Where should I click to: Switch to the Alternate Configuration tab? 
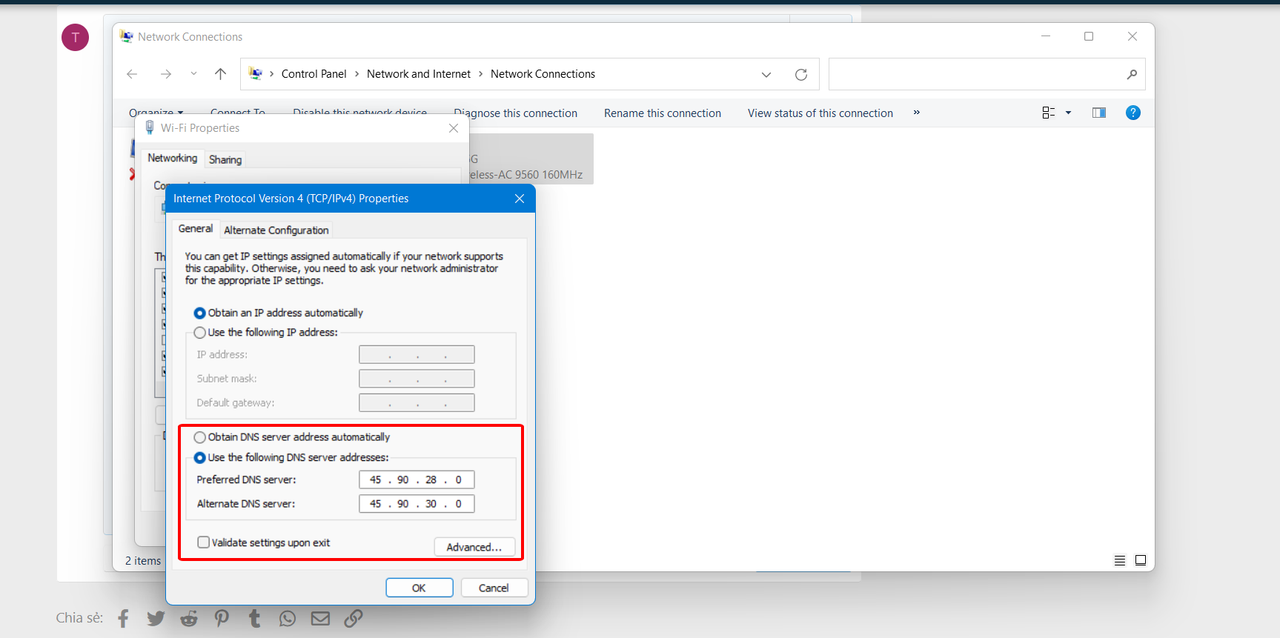coord(276,230)
